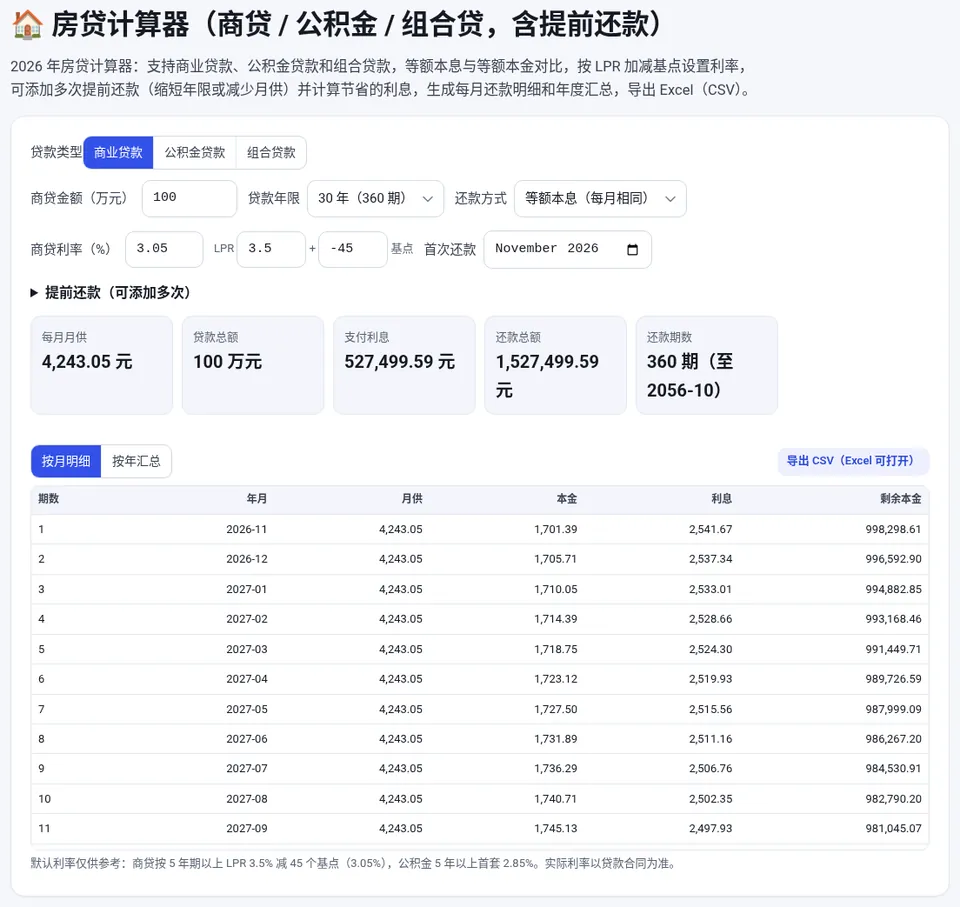Screen dimensions: 960x907
Task: Click the 月供 column header
Action: coord(412,499)
